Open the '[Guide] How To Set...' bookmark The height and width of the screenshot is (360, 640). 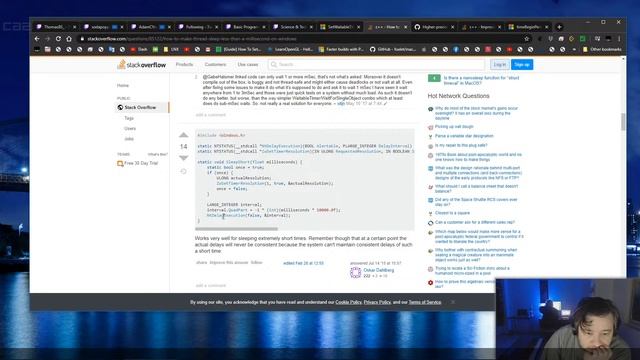tap(239, 49)
